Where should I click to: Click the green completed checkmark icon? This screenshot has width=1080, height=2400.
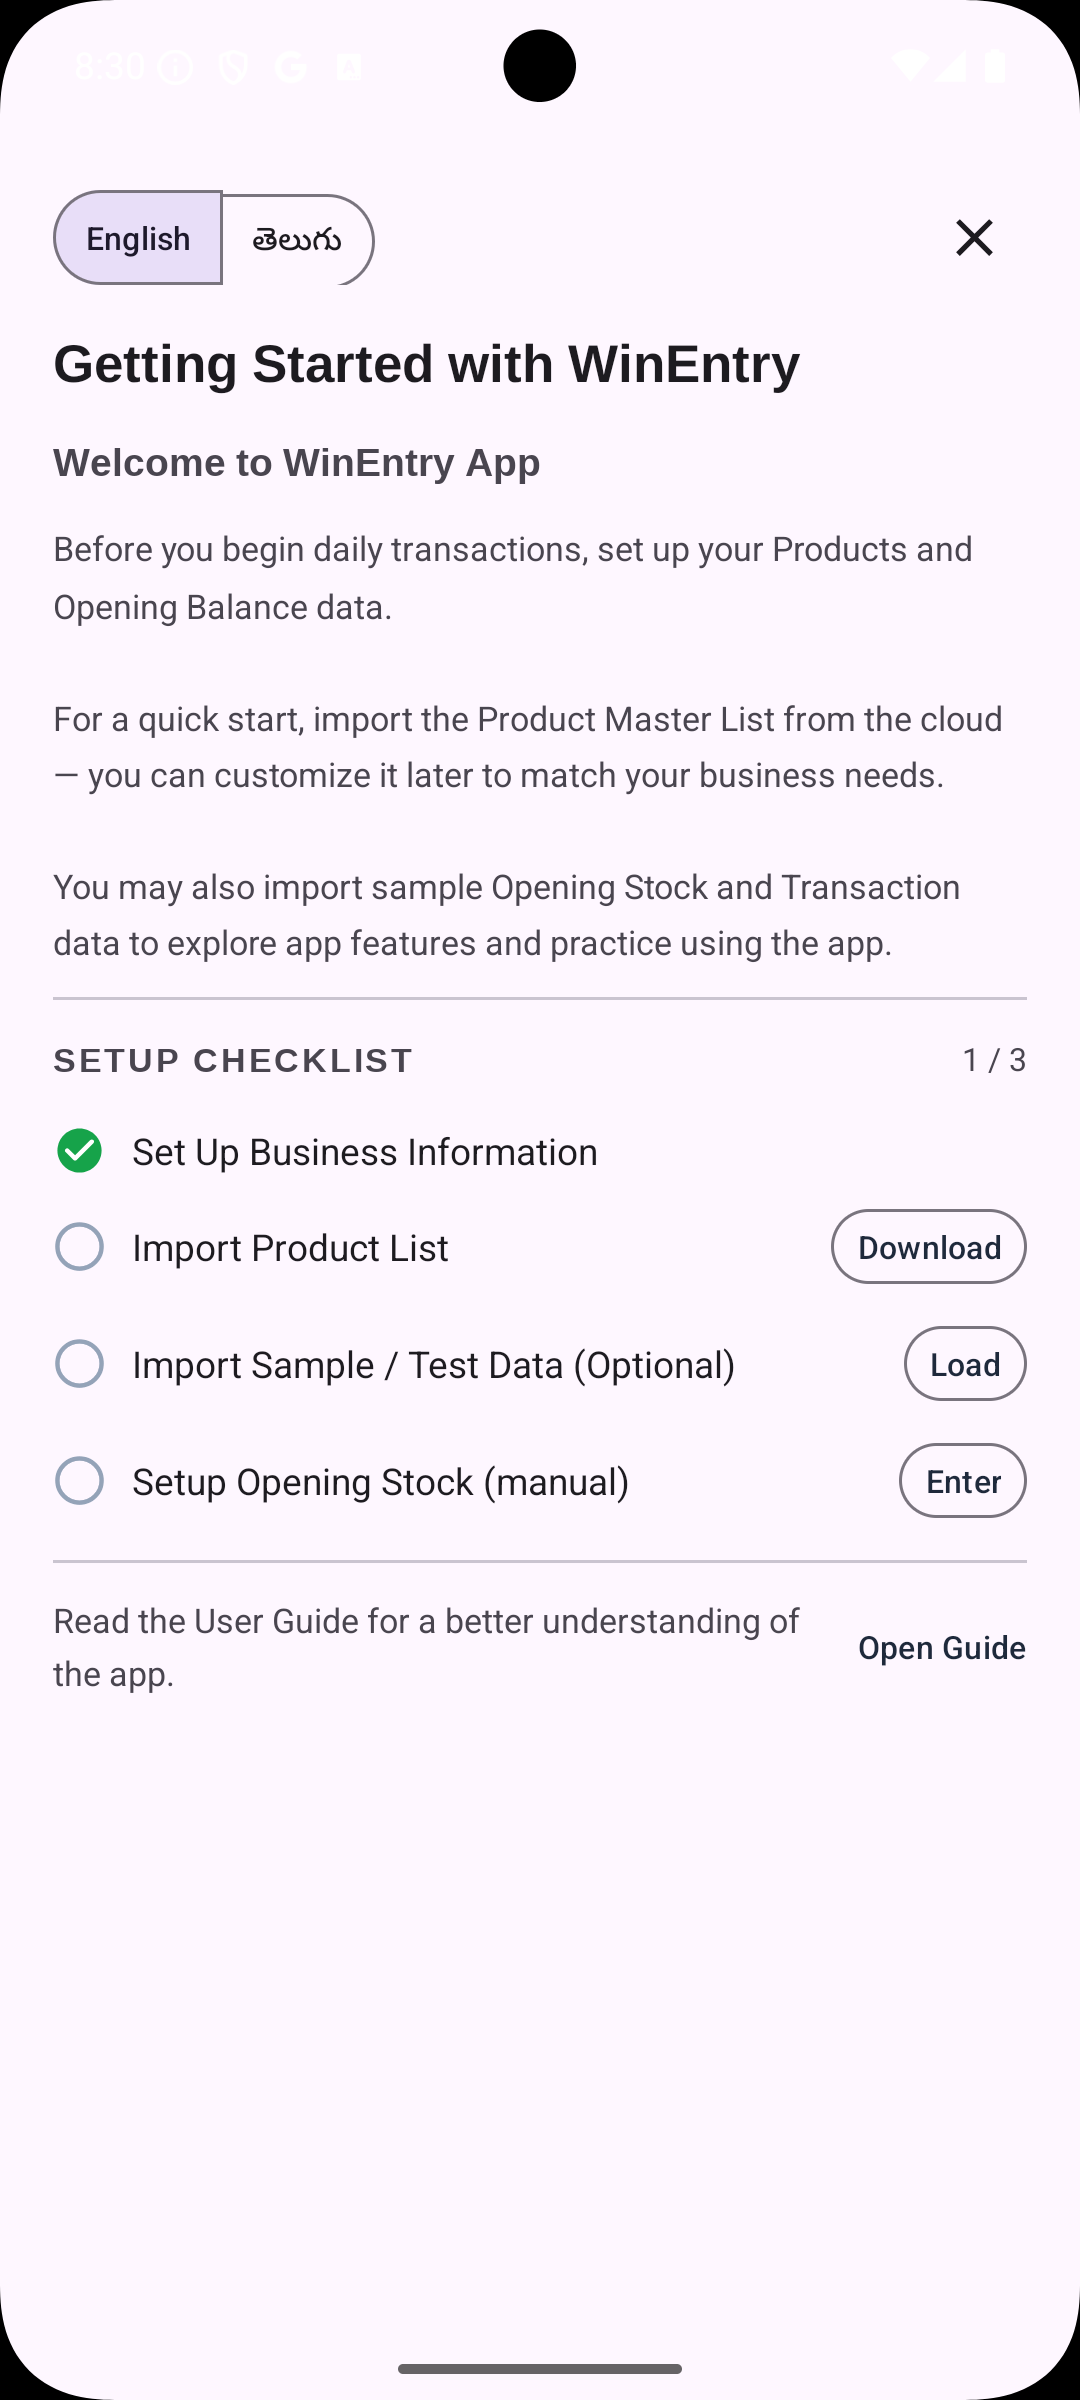tap(80, 1150)
